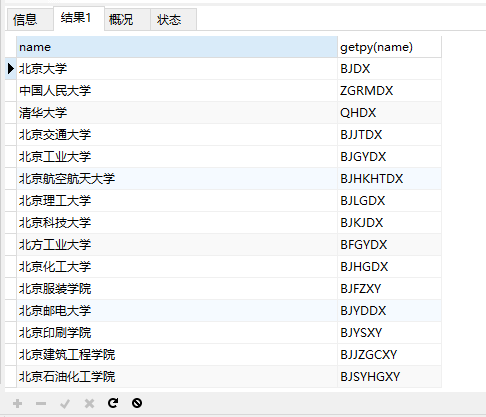Viewport: 486px width, 417px height.
Task: Select the cell 北京石油化工学院
Action: [177, 377]
